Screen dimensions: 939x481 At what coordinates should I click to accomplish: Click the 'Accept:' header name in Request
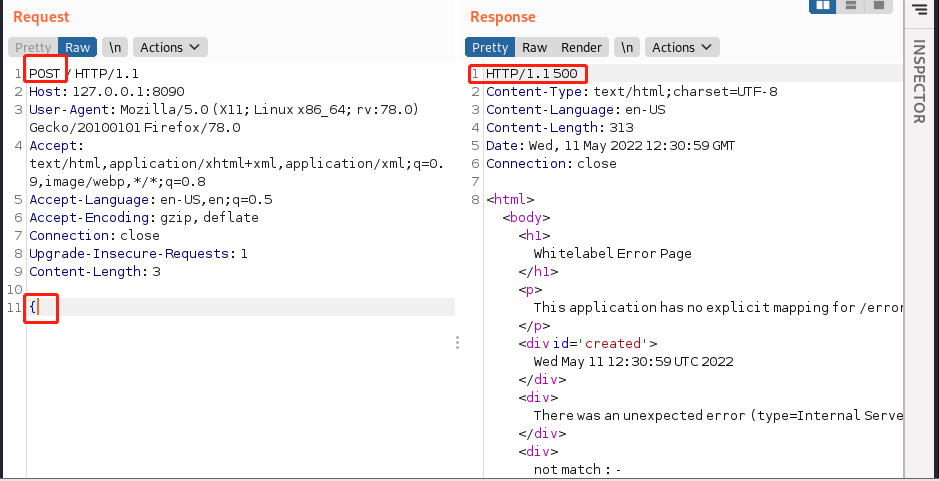coord(57,146)
